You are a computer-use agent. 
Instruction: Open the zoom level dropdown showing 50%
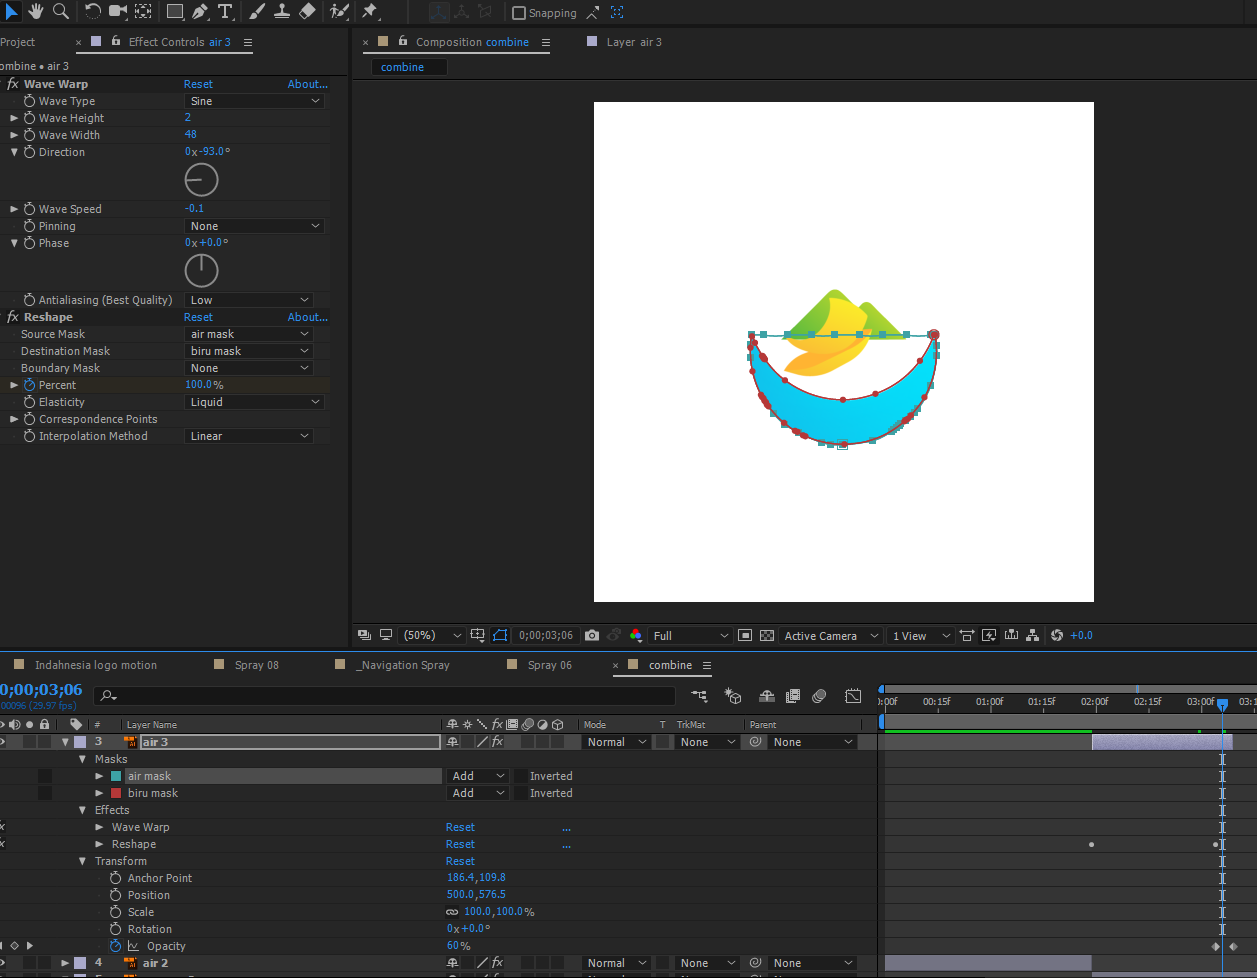pos(430,635)
